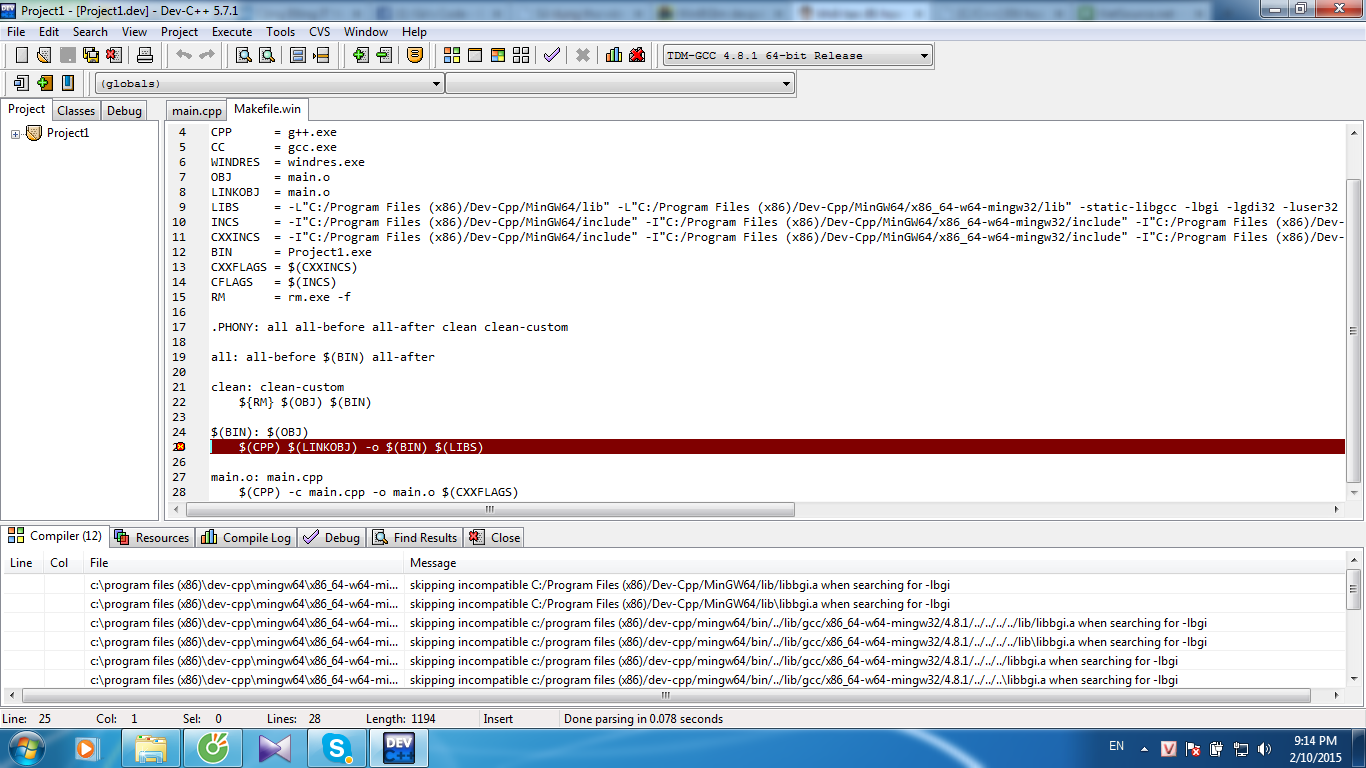Open the Profile analysis bar chart icon
Viewport: 1366px width, 768px height.
(x=613, y=55)
